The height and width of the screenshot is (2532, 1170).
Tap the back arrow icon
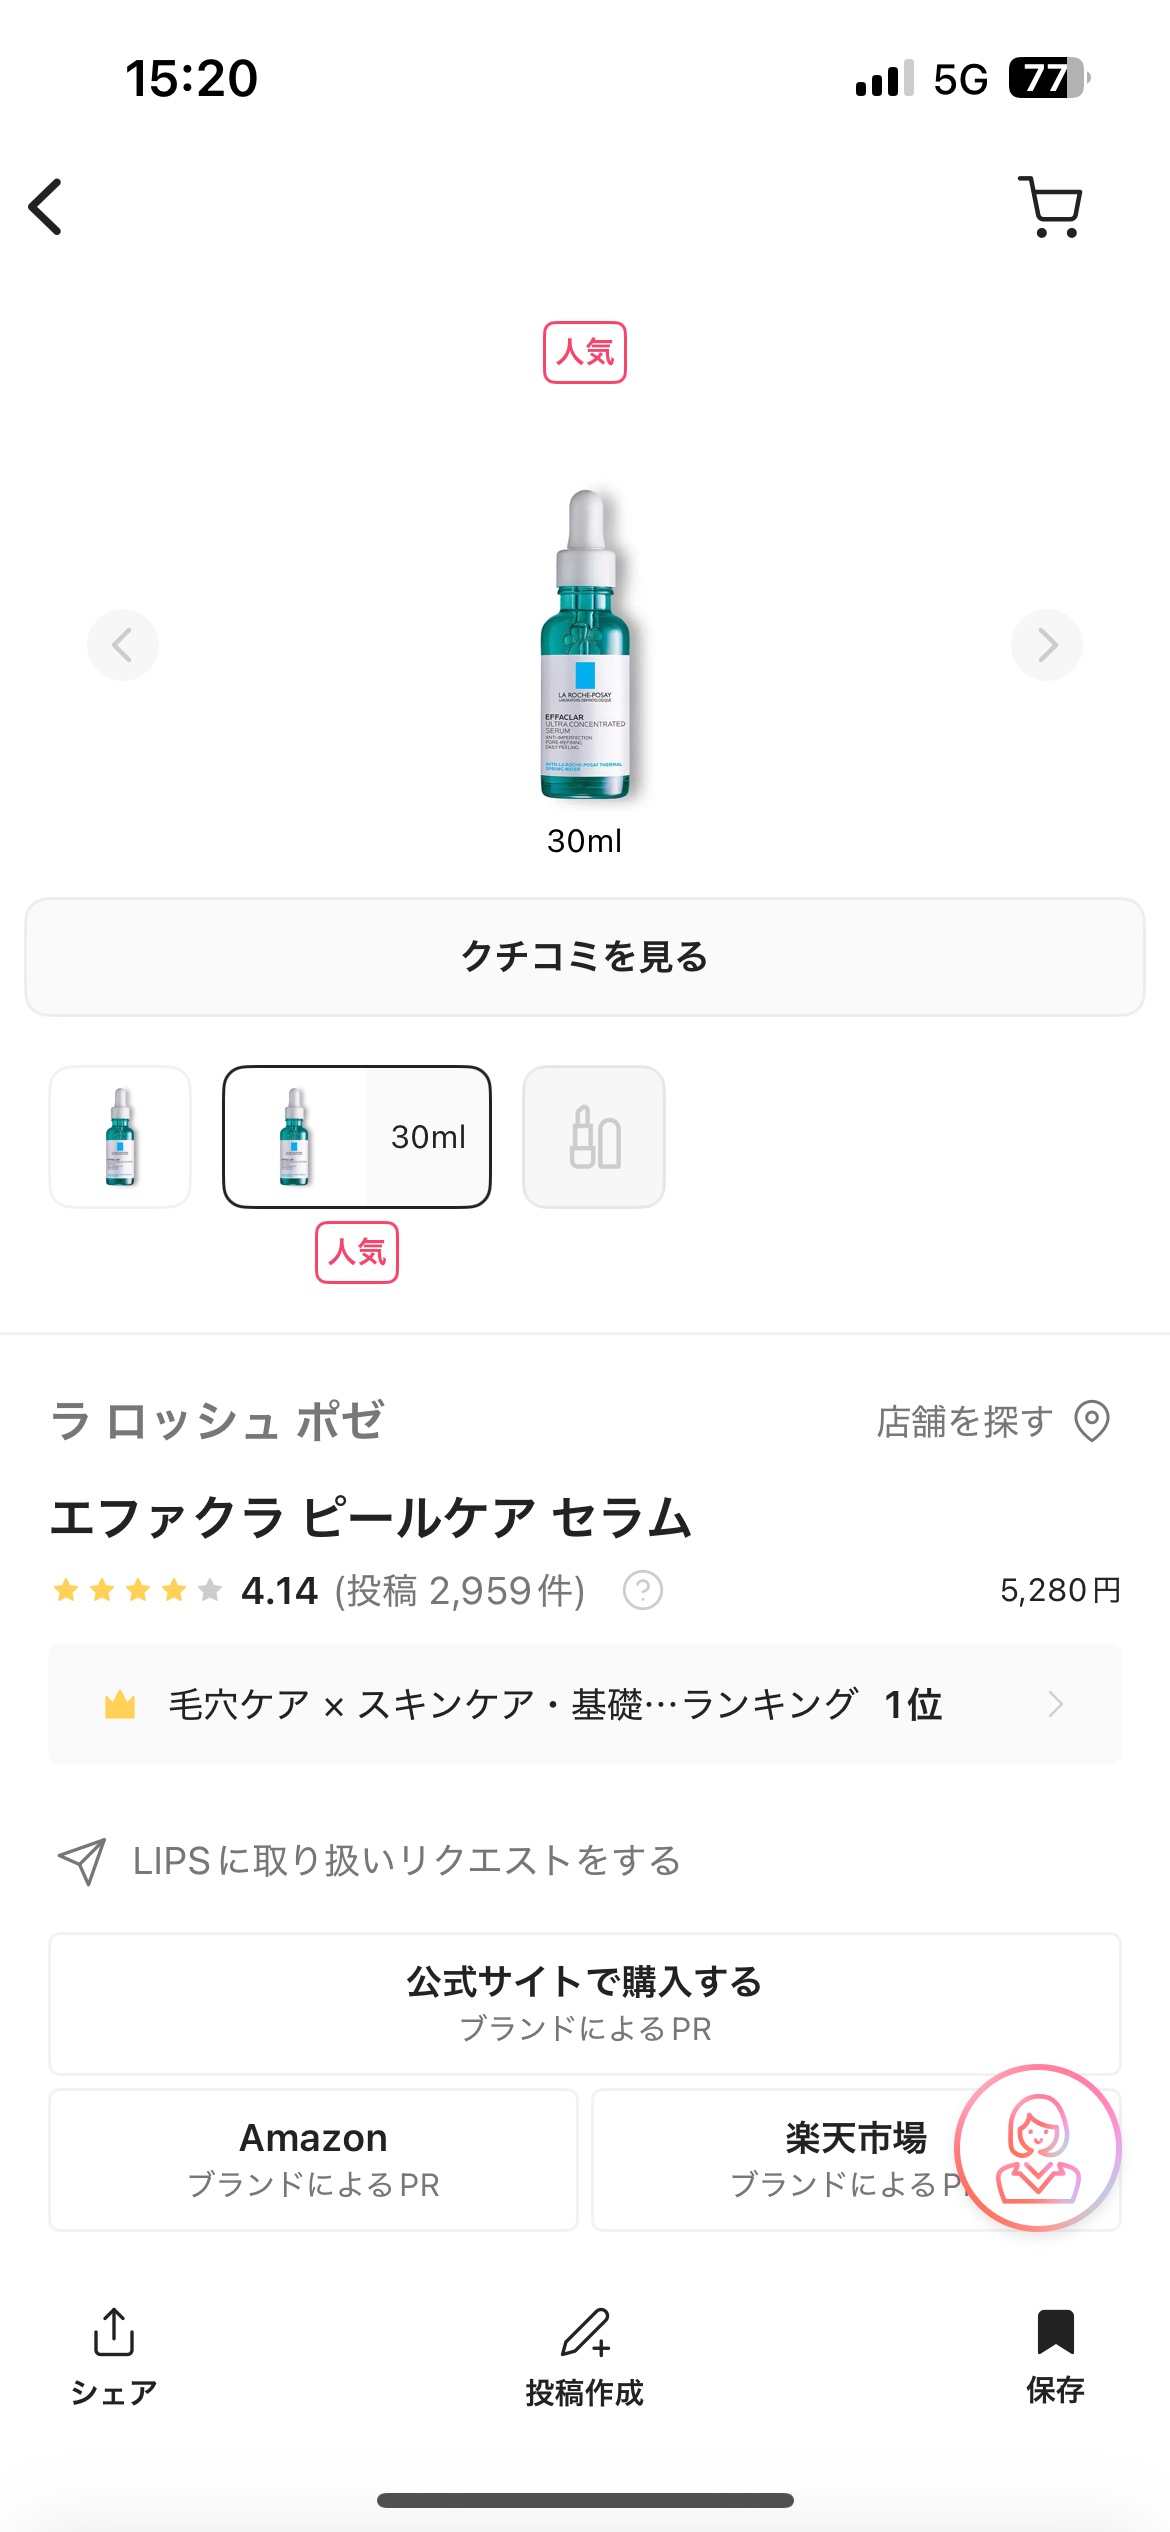click(46, 207)
